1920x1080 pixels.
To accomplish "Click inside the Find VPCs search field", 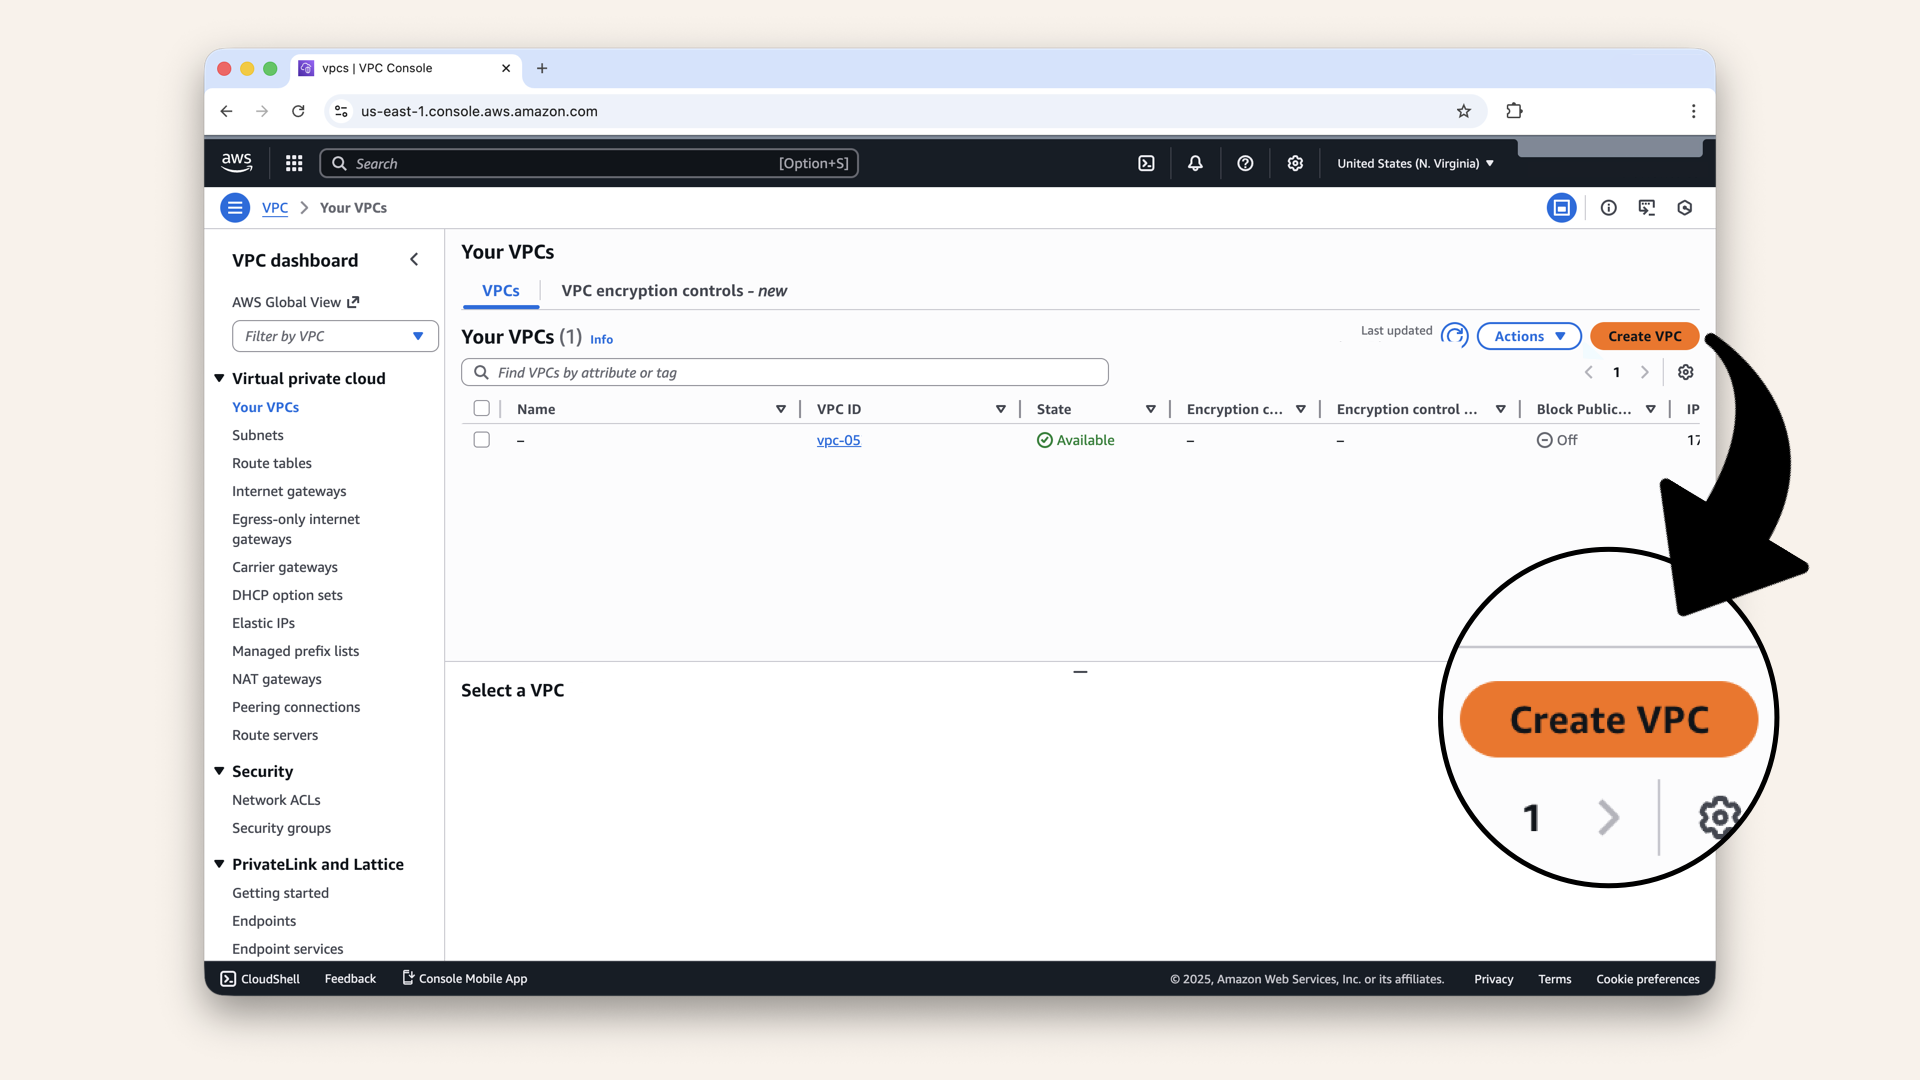I will (785, 372).
